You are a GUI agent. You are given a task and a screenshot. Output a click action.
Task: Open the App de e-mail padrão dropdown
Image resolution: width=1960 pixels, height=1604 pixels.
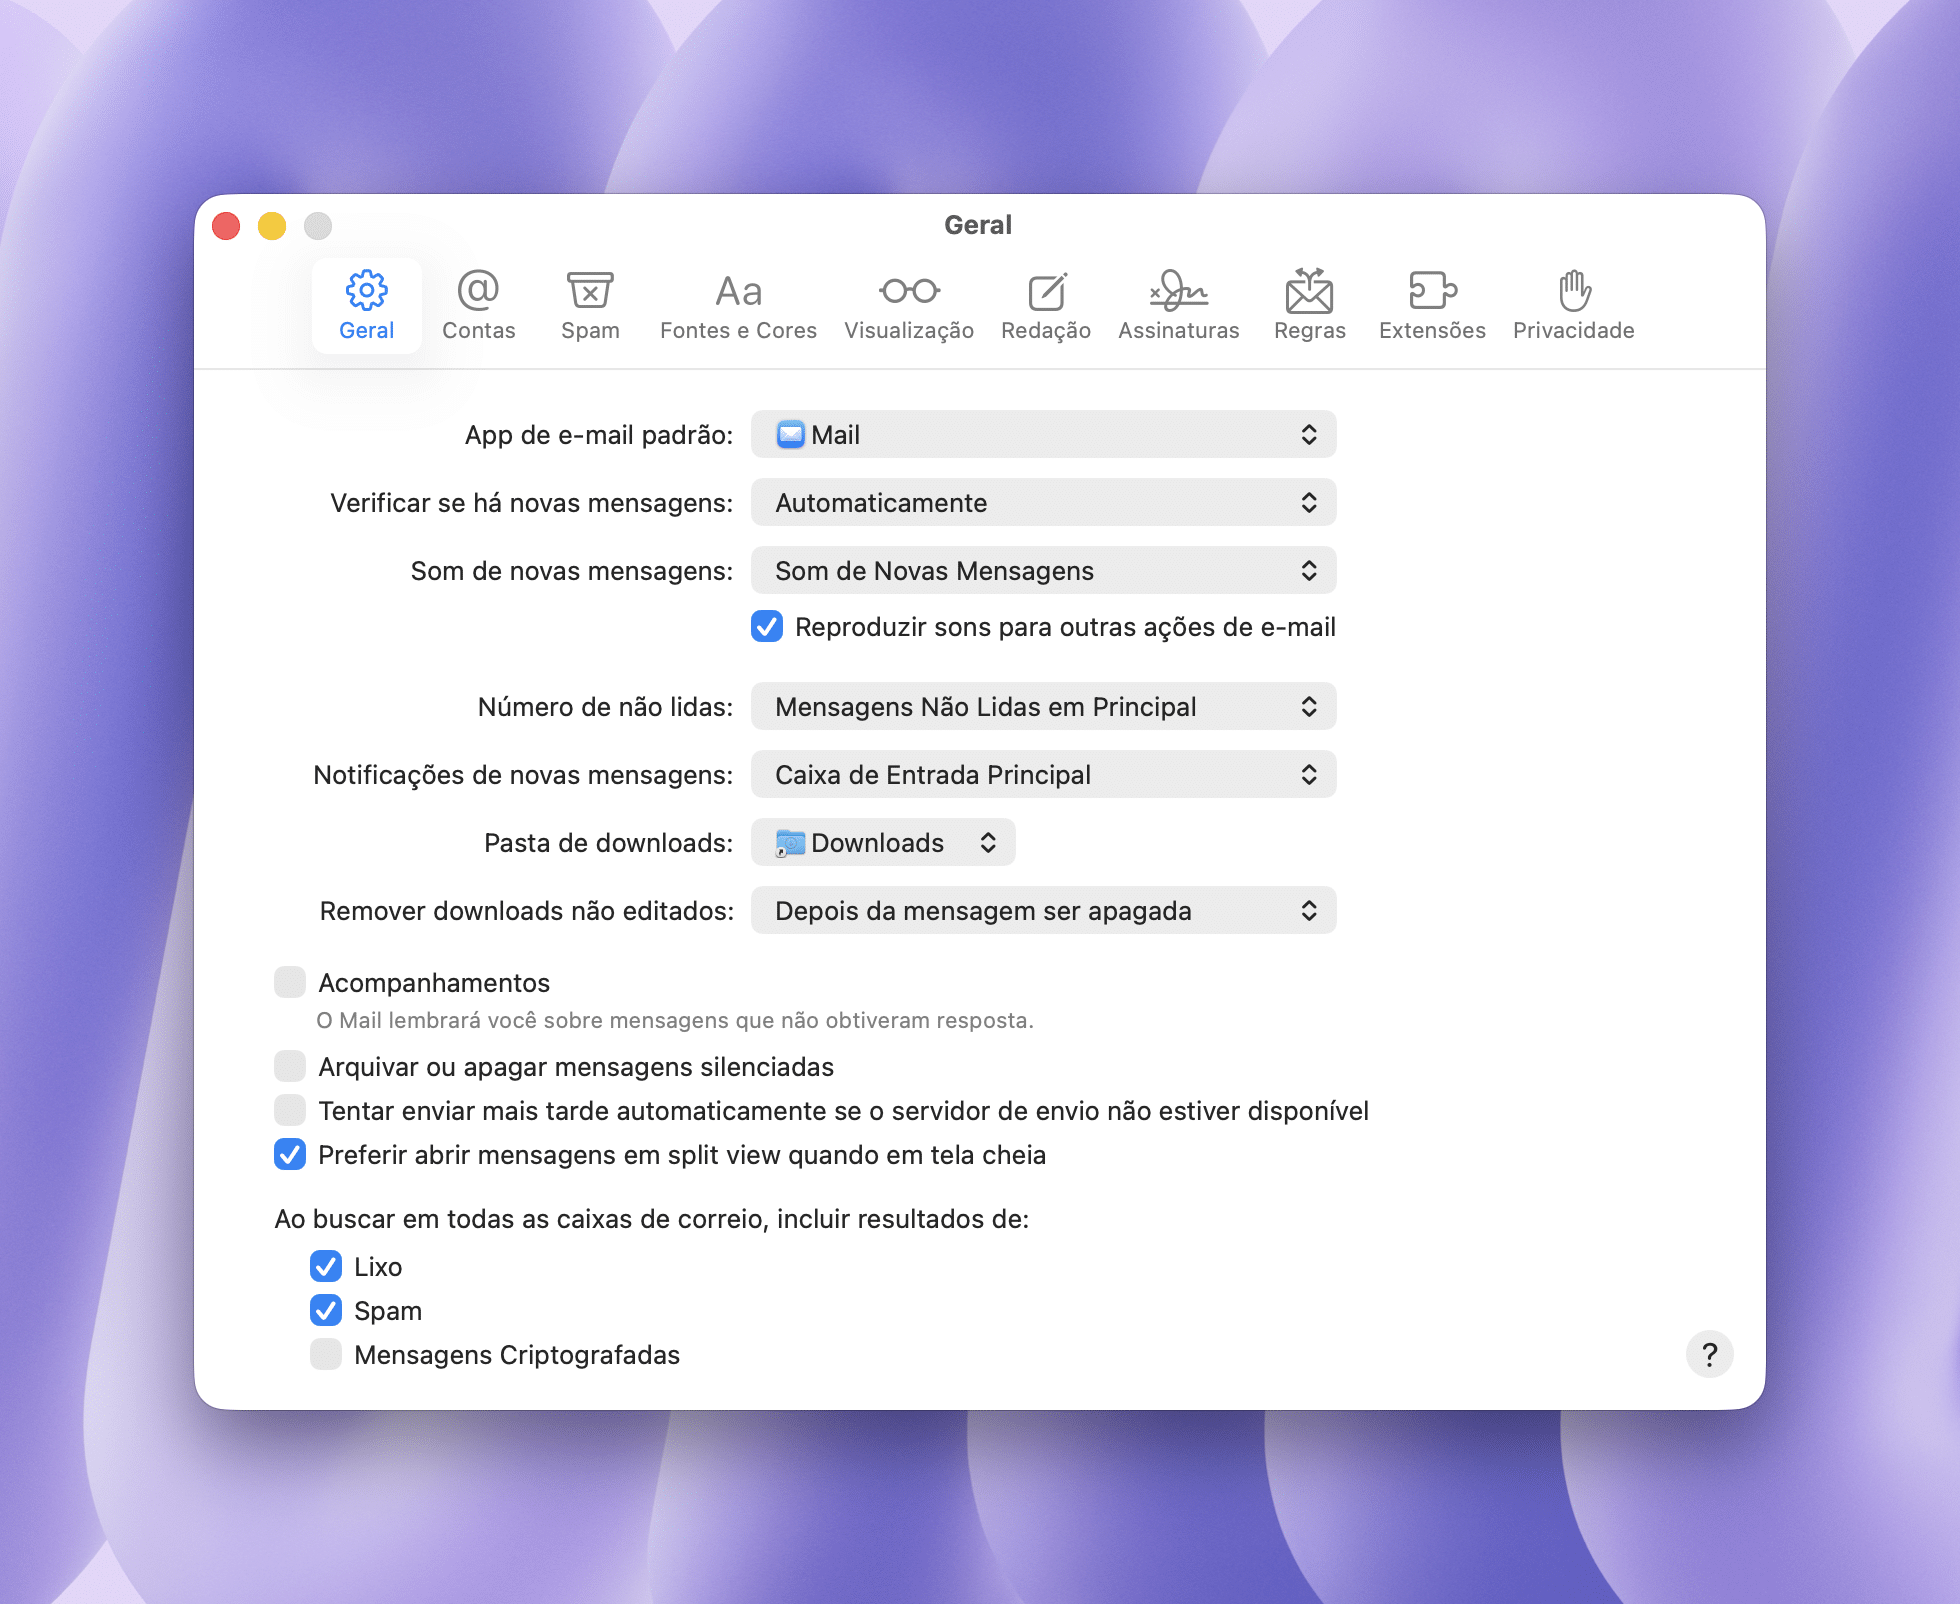tap(1043, 435)
